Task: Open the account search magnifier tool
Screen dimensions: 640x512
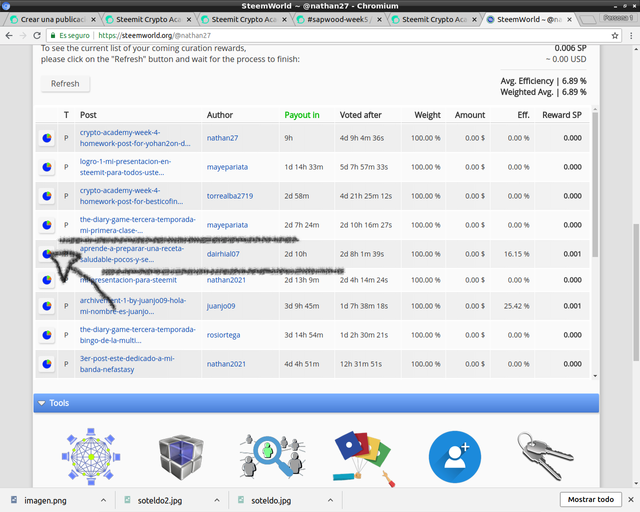Action: tap(272, 456)
